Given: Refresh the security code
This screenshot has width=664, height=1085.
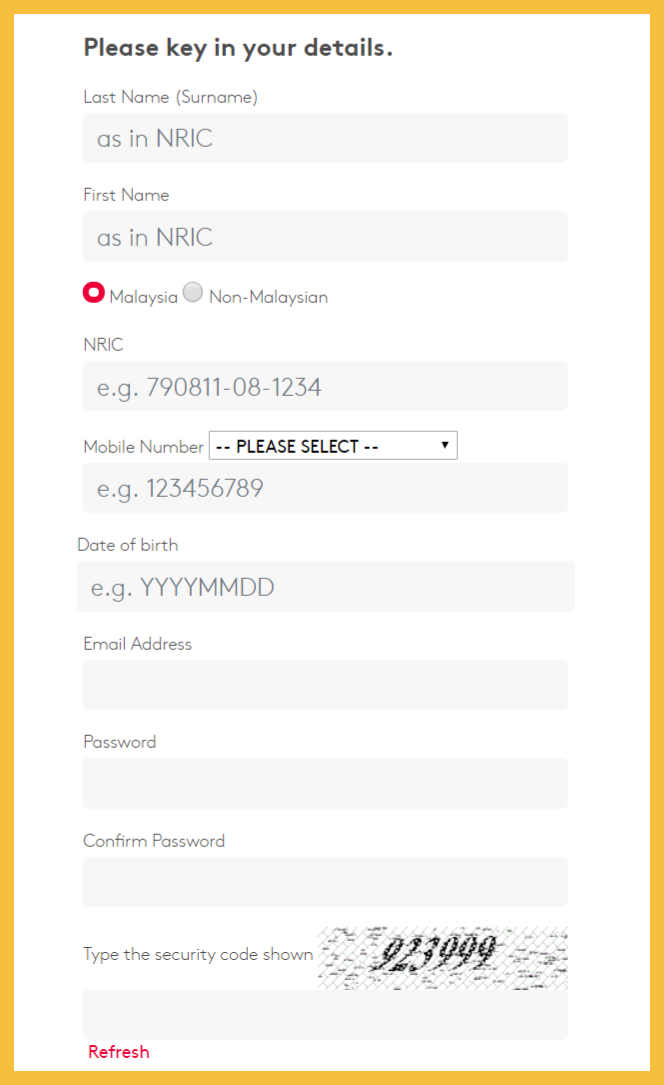Looking at the screenshot, I should click(x=118, y=1052).
